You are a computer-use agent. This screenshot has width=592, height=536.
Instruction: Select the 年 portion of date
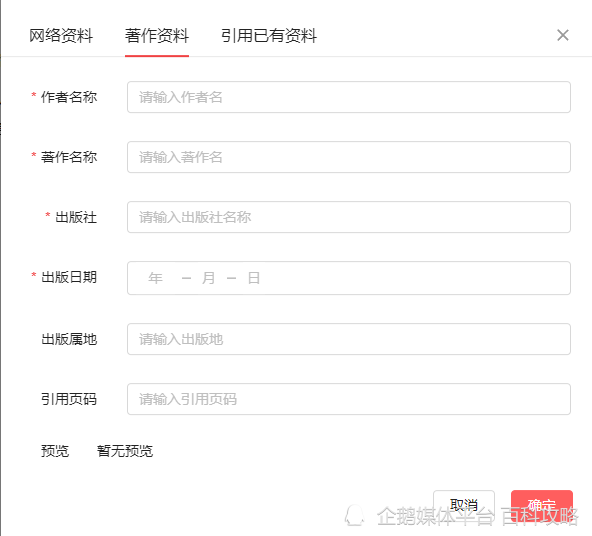pos(155,278)
